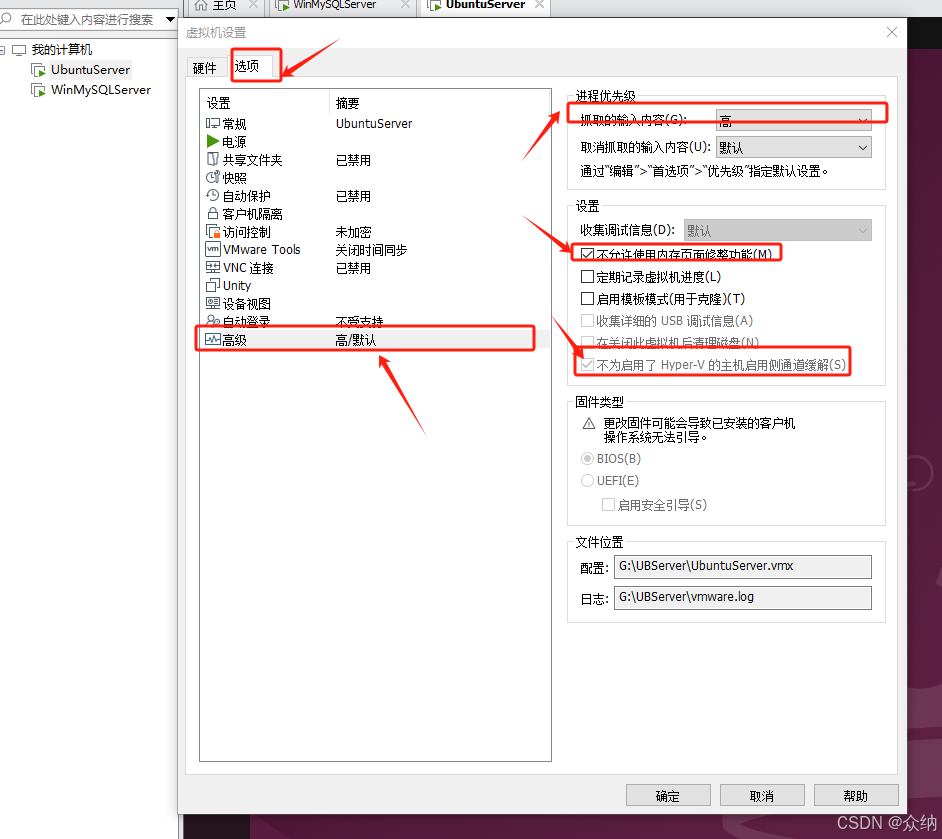Switch to the UbuntuServer tab

(485, 5)
